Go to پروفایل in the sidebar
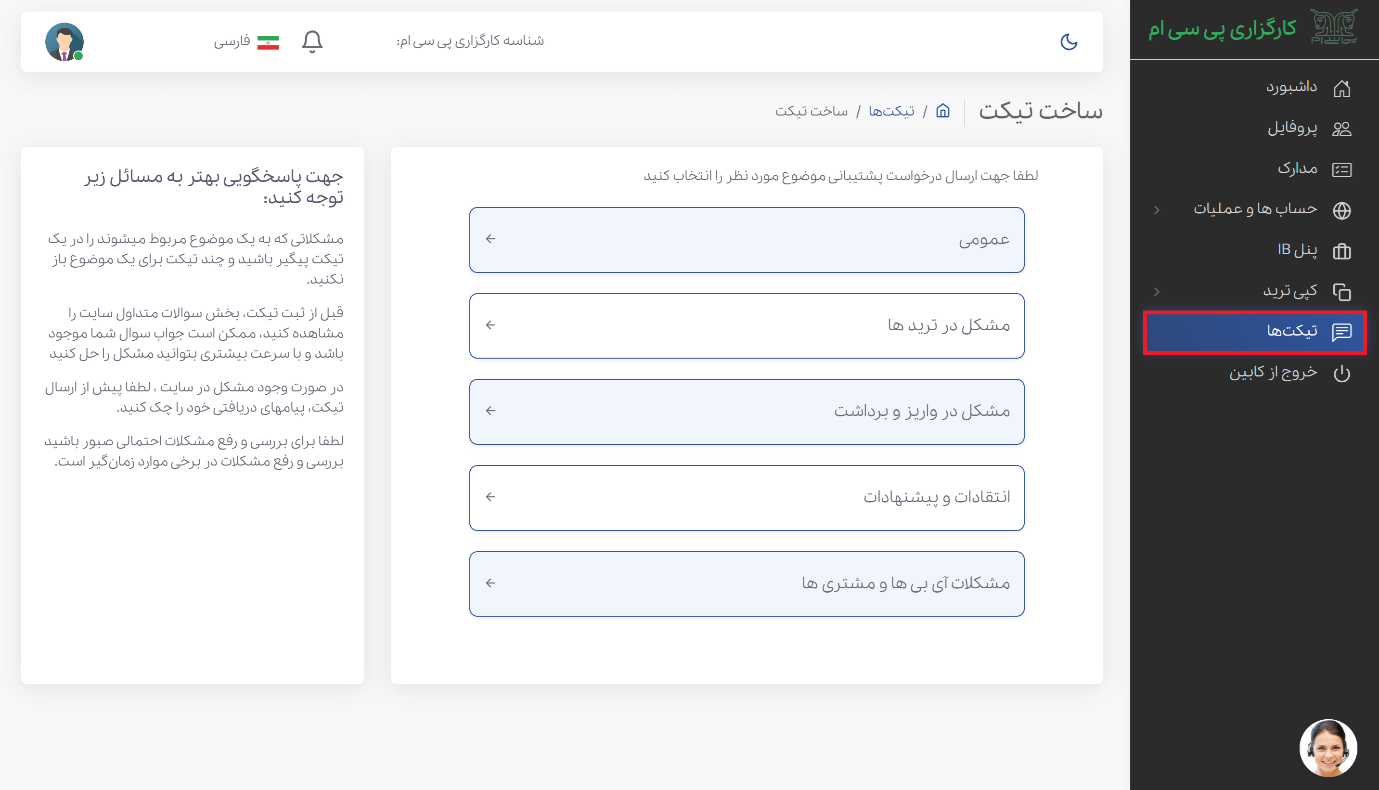Screen dimensions: 1379x790 click(x=1292, y=128)
